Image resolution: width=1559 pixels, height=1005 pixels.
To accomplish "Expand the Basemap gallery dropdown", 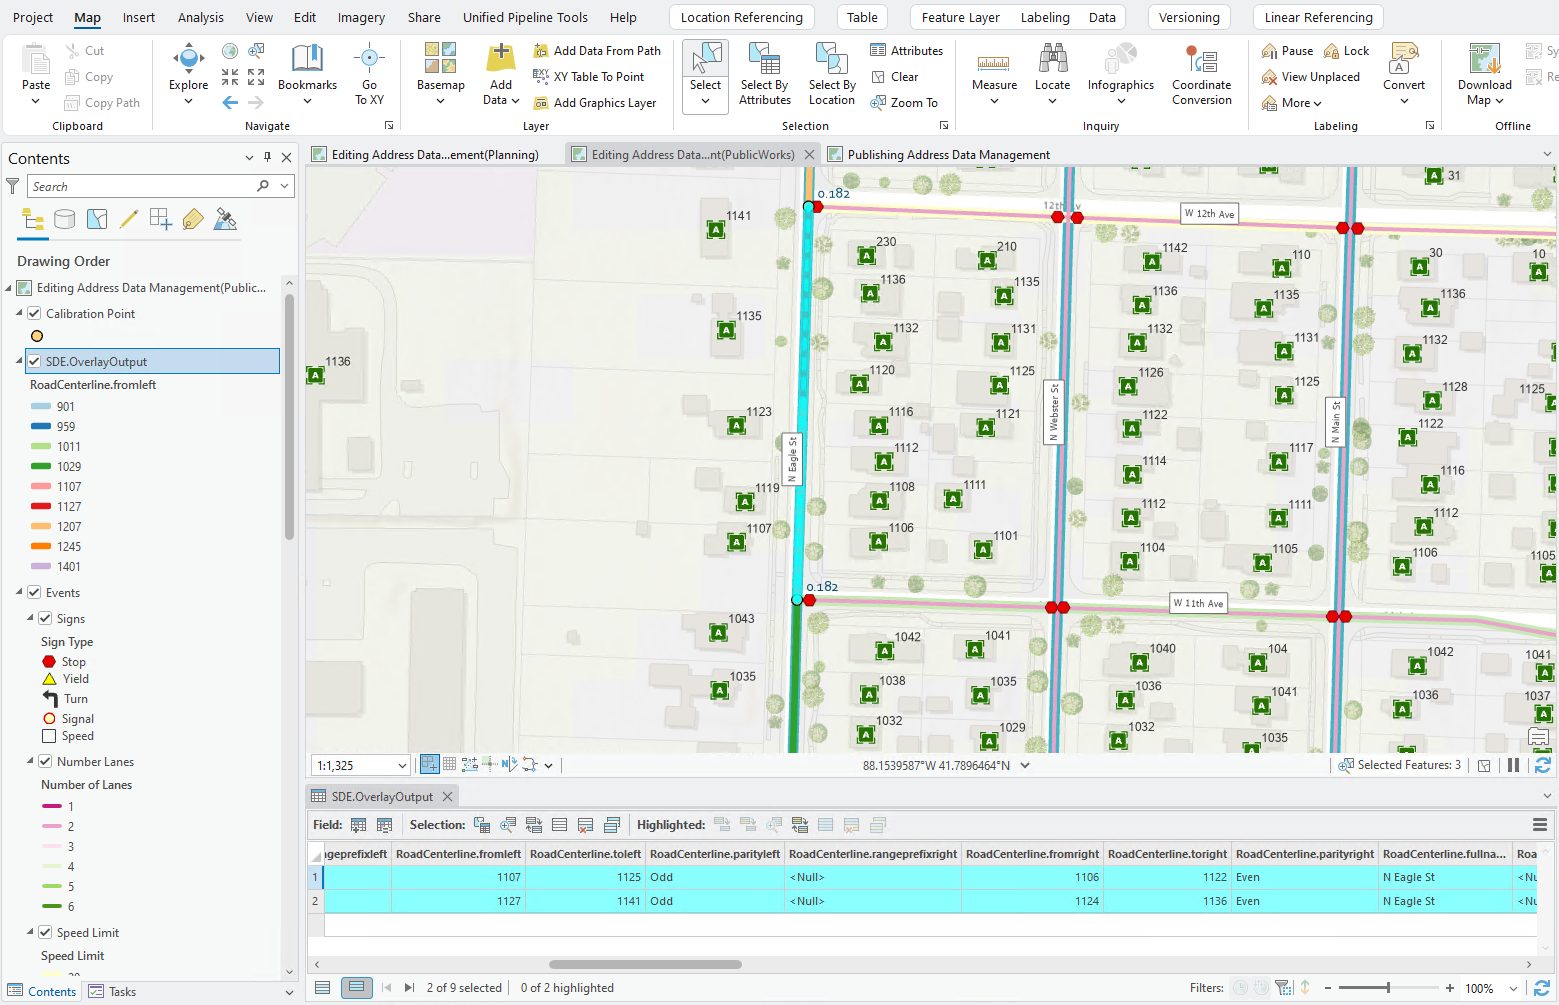I will 440,100.
